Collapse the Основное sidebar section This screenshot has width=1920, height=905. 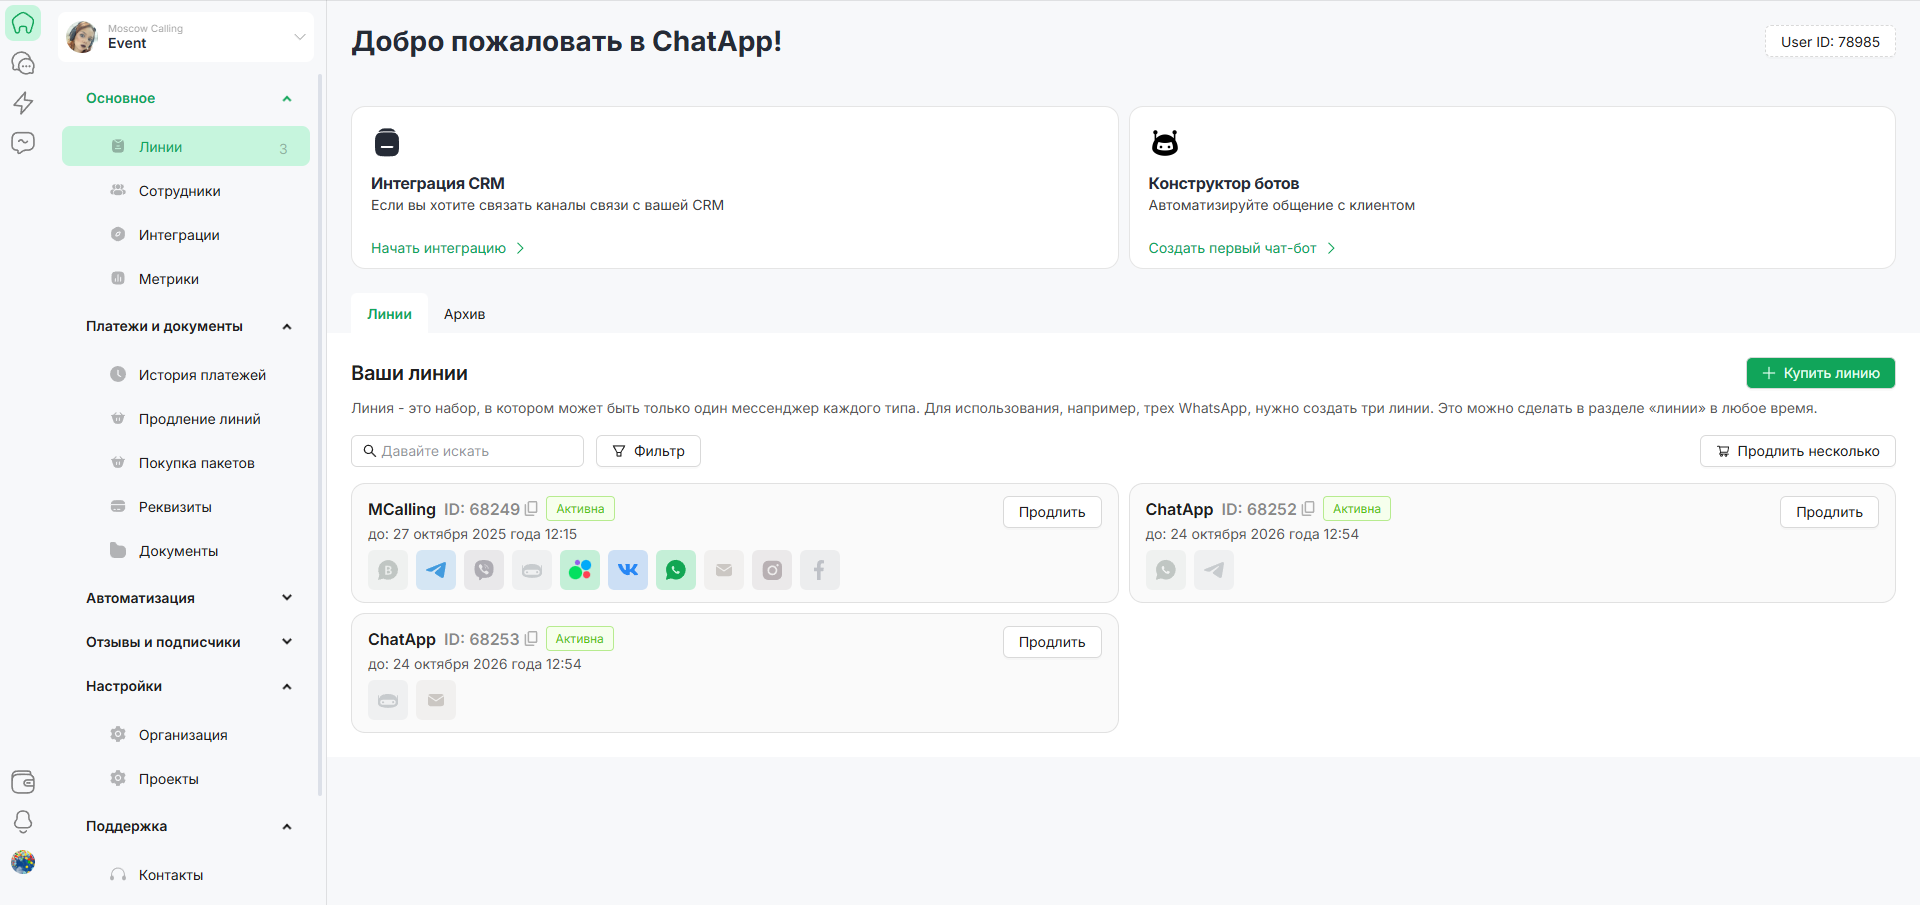pyautogui.click(x=287, y=99)
